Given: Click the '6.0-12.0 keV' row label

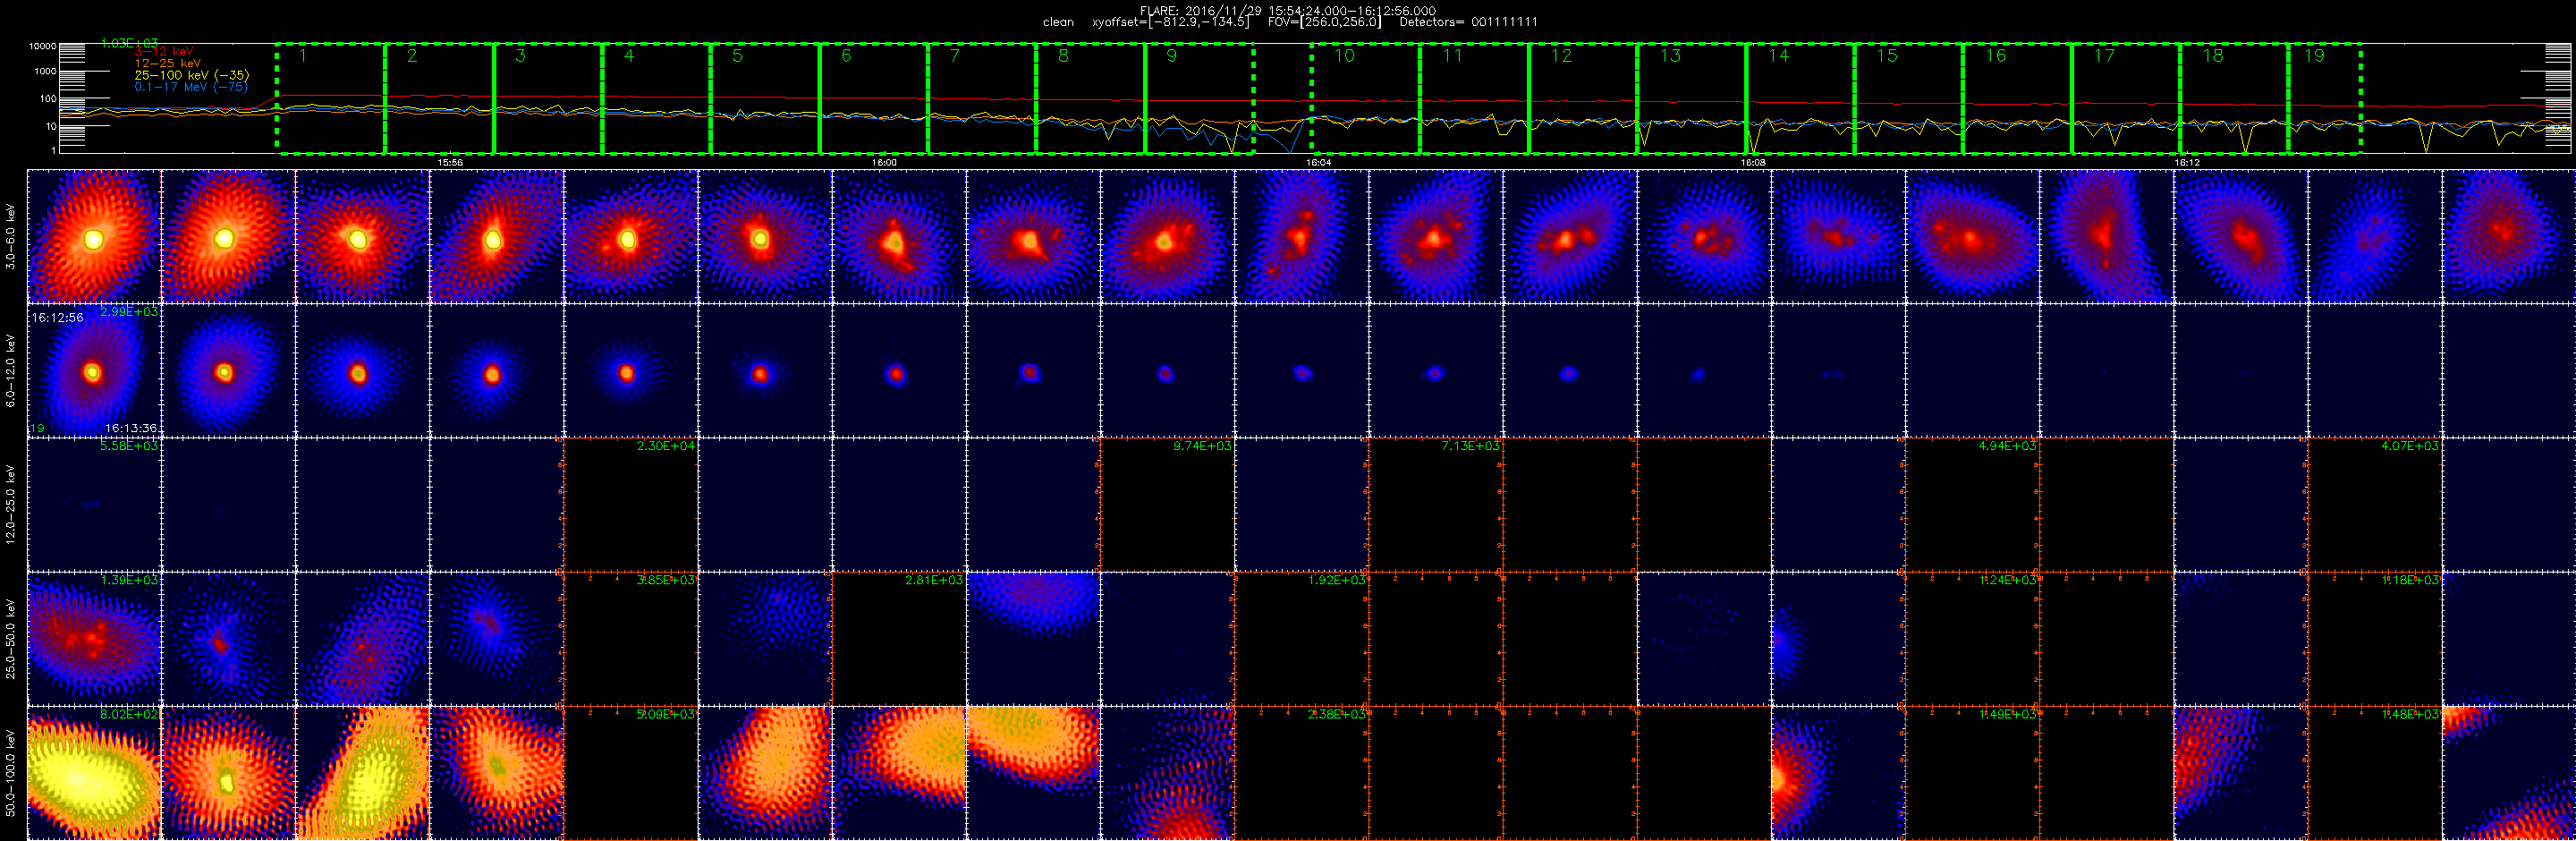Looking at the screenshot, I should (11, 370).
